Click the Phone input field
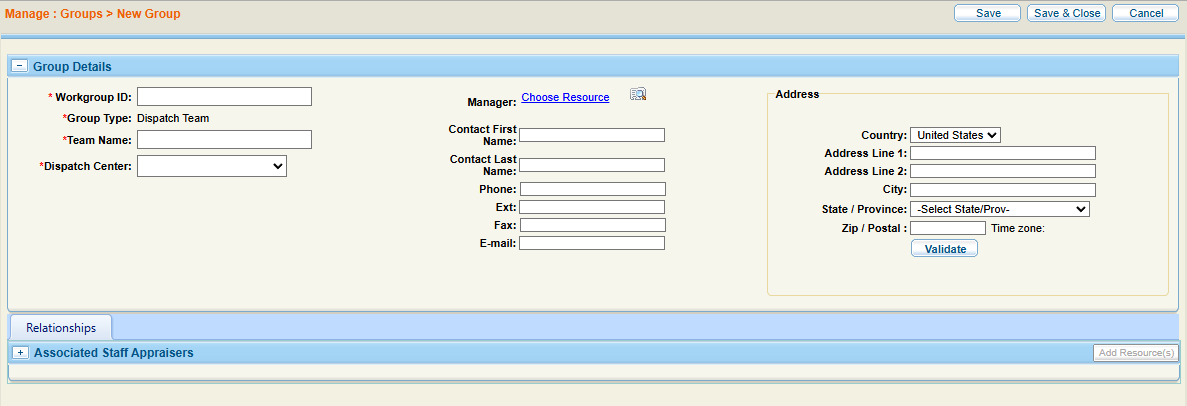The height and width of the screenshot is (406, 1187). click(x=592, y=189)
